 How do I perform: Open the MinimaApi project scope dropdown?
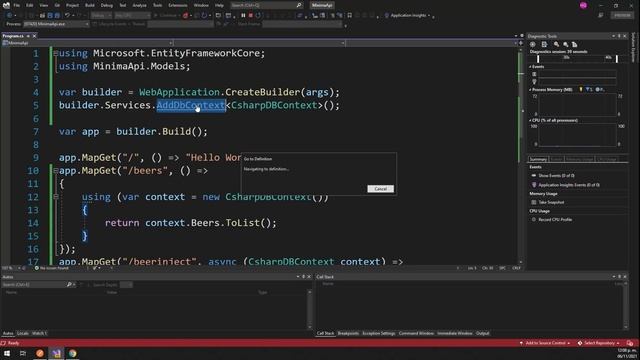[87, 43]
